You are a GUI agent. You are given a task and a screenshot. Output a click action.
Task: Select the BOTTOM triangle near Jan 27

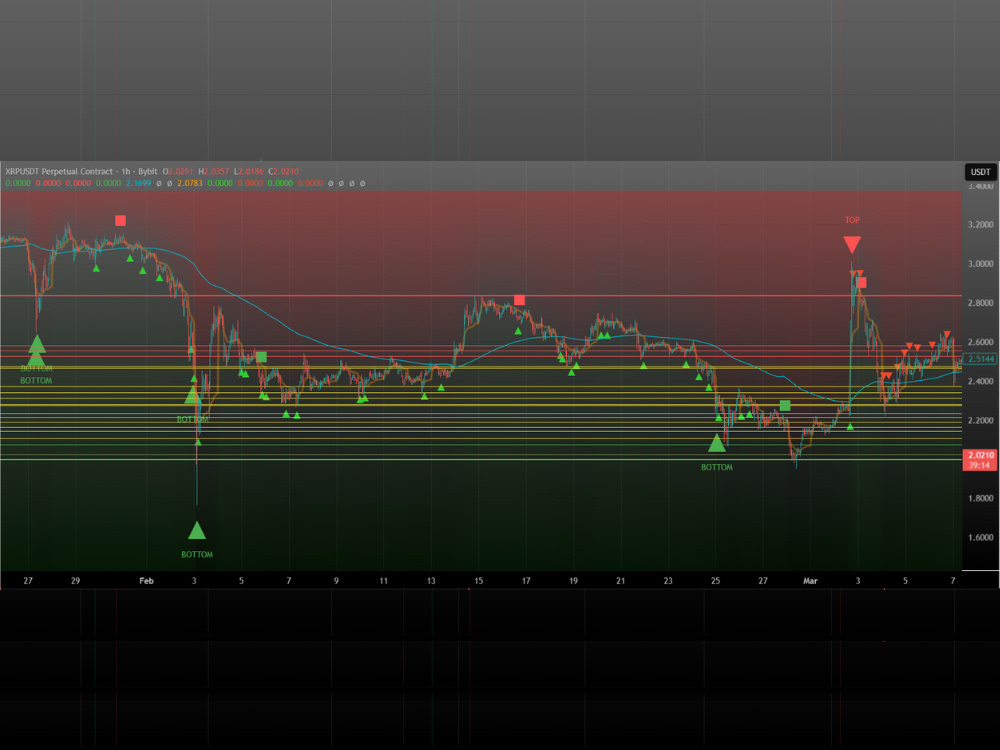[x=37, y=344]
